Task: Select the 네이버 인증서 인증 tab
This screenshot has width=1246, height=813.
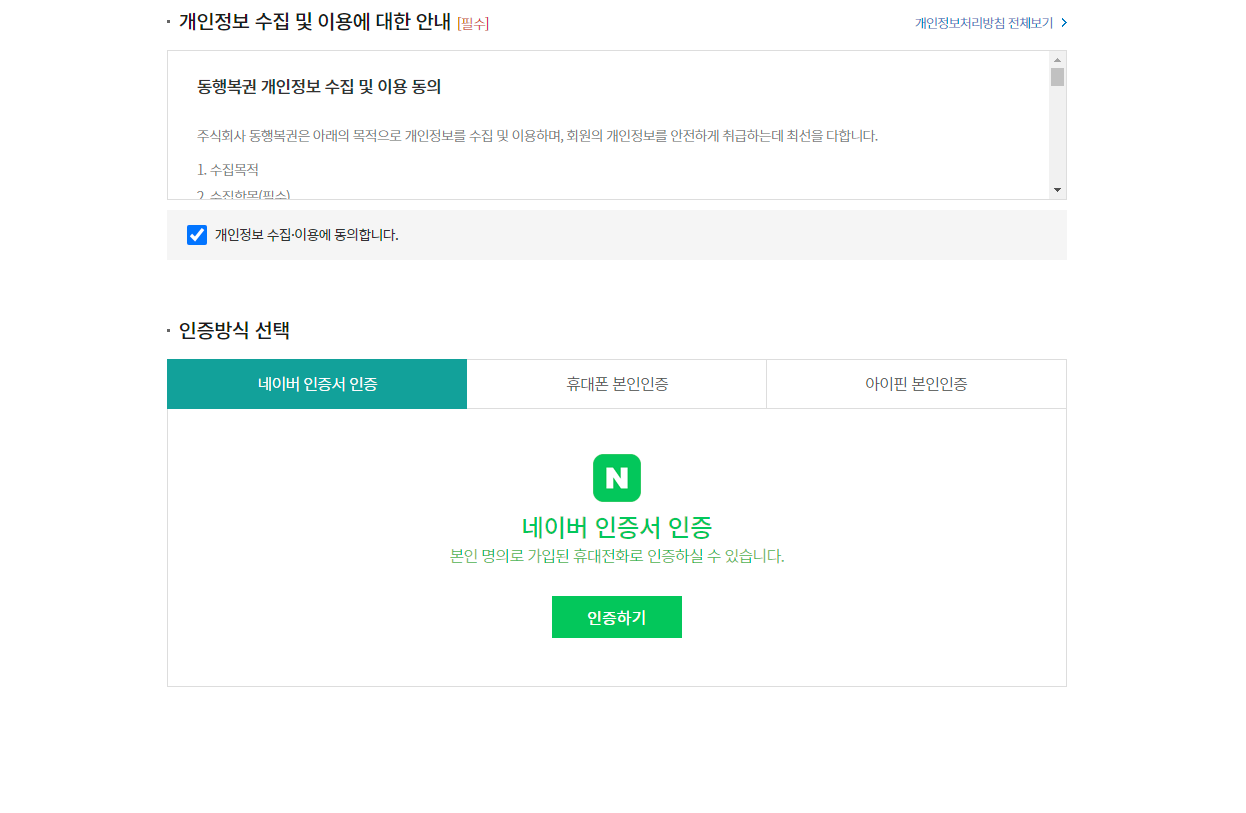Action: click(x=317, y=383)
